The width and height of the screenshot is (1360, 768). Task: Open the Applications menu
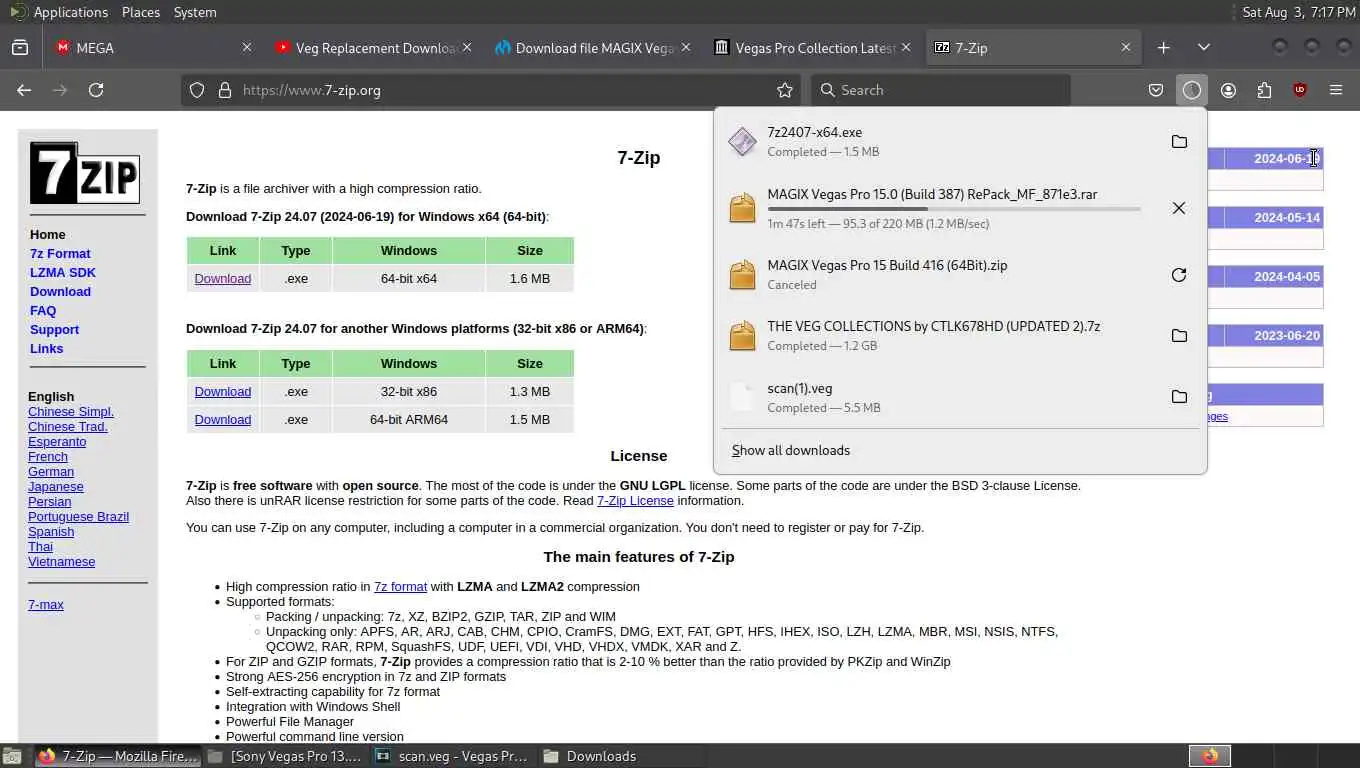[x=70, y=12]
